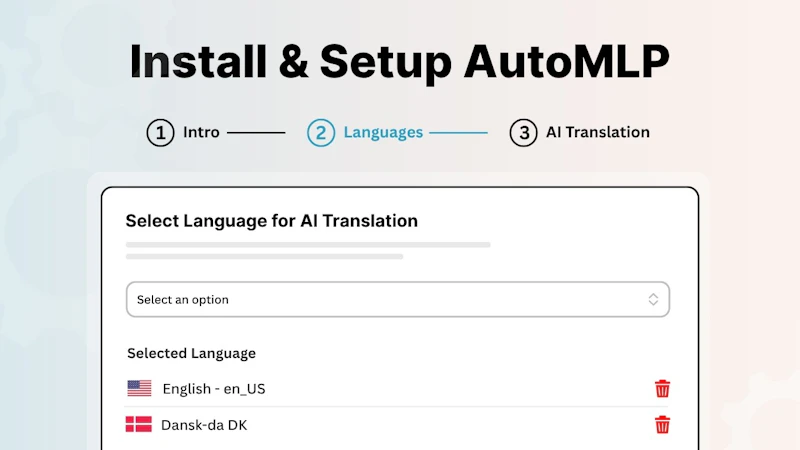The image size is (800, 450).
Task: Click the Selected Language label
Action: 191,353
